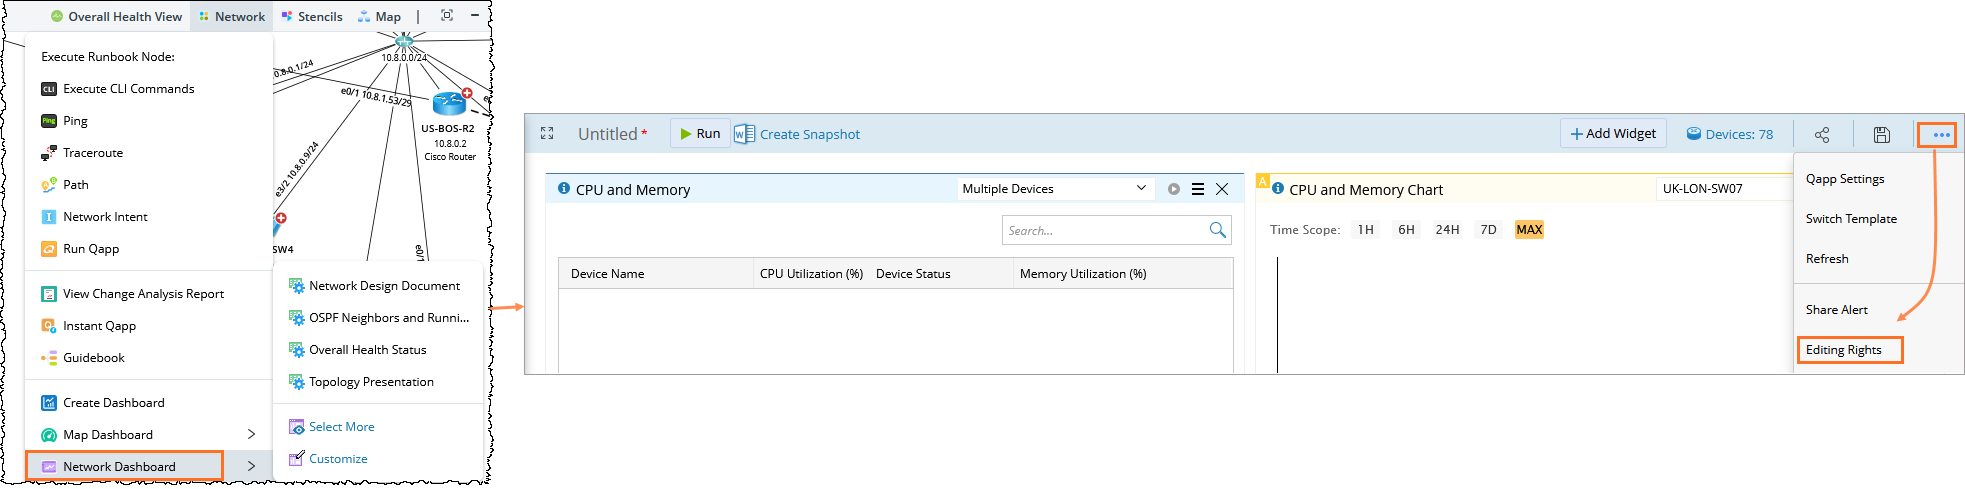Viewport: 1965px width, 489px height.
Task: Switch to the Stencils tab
Action: 312,16
